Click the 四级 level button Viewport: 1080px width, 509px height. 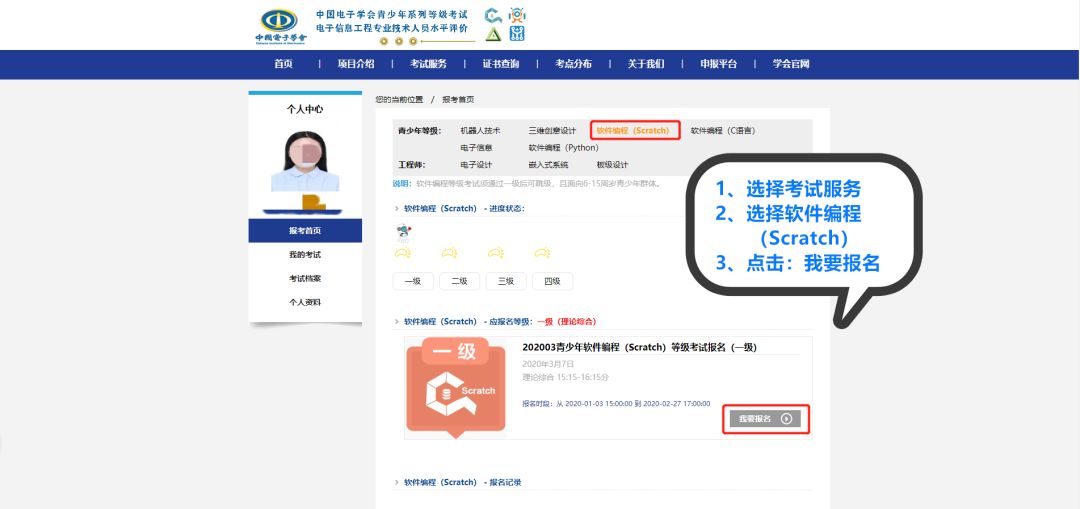[x=552, y=281]
